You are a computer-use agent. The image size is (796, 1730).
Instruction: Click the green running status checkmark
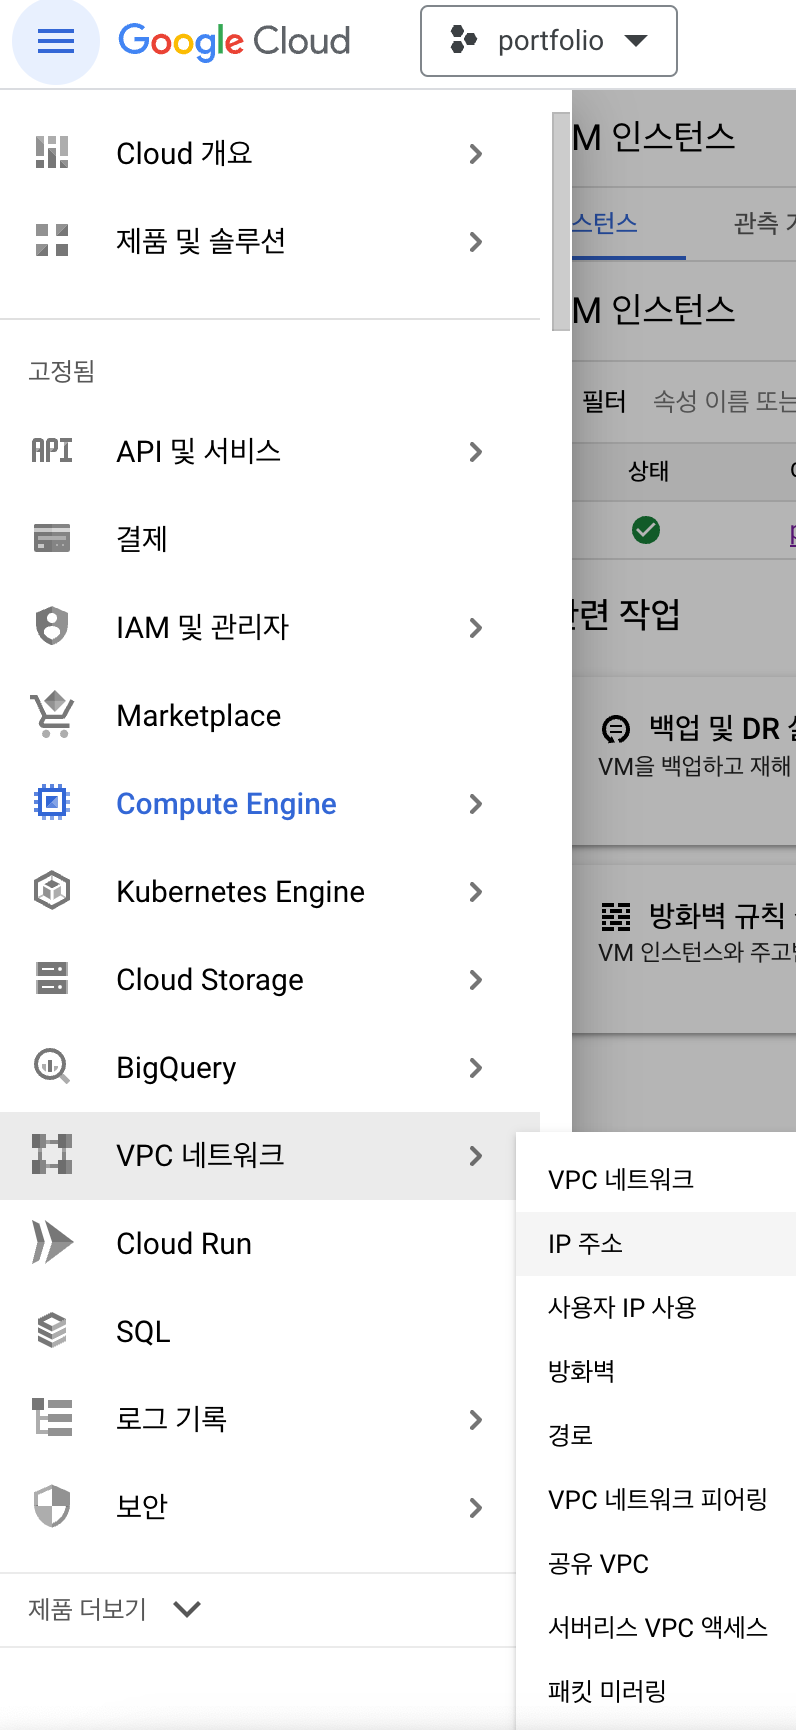tap(646, 530)
